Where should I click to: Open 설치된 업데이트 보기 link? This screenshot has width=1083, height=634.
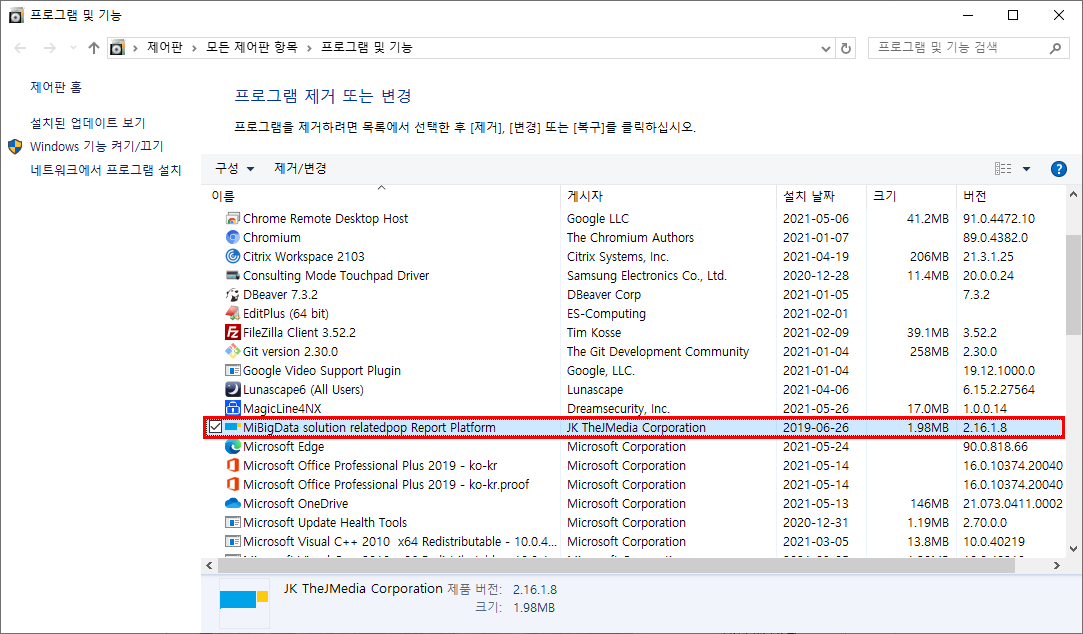(x=88, y=123)
